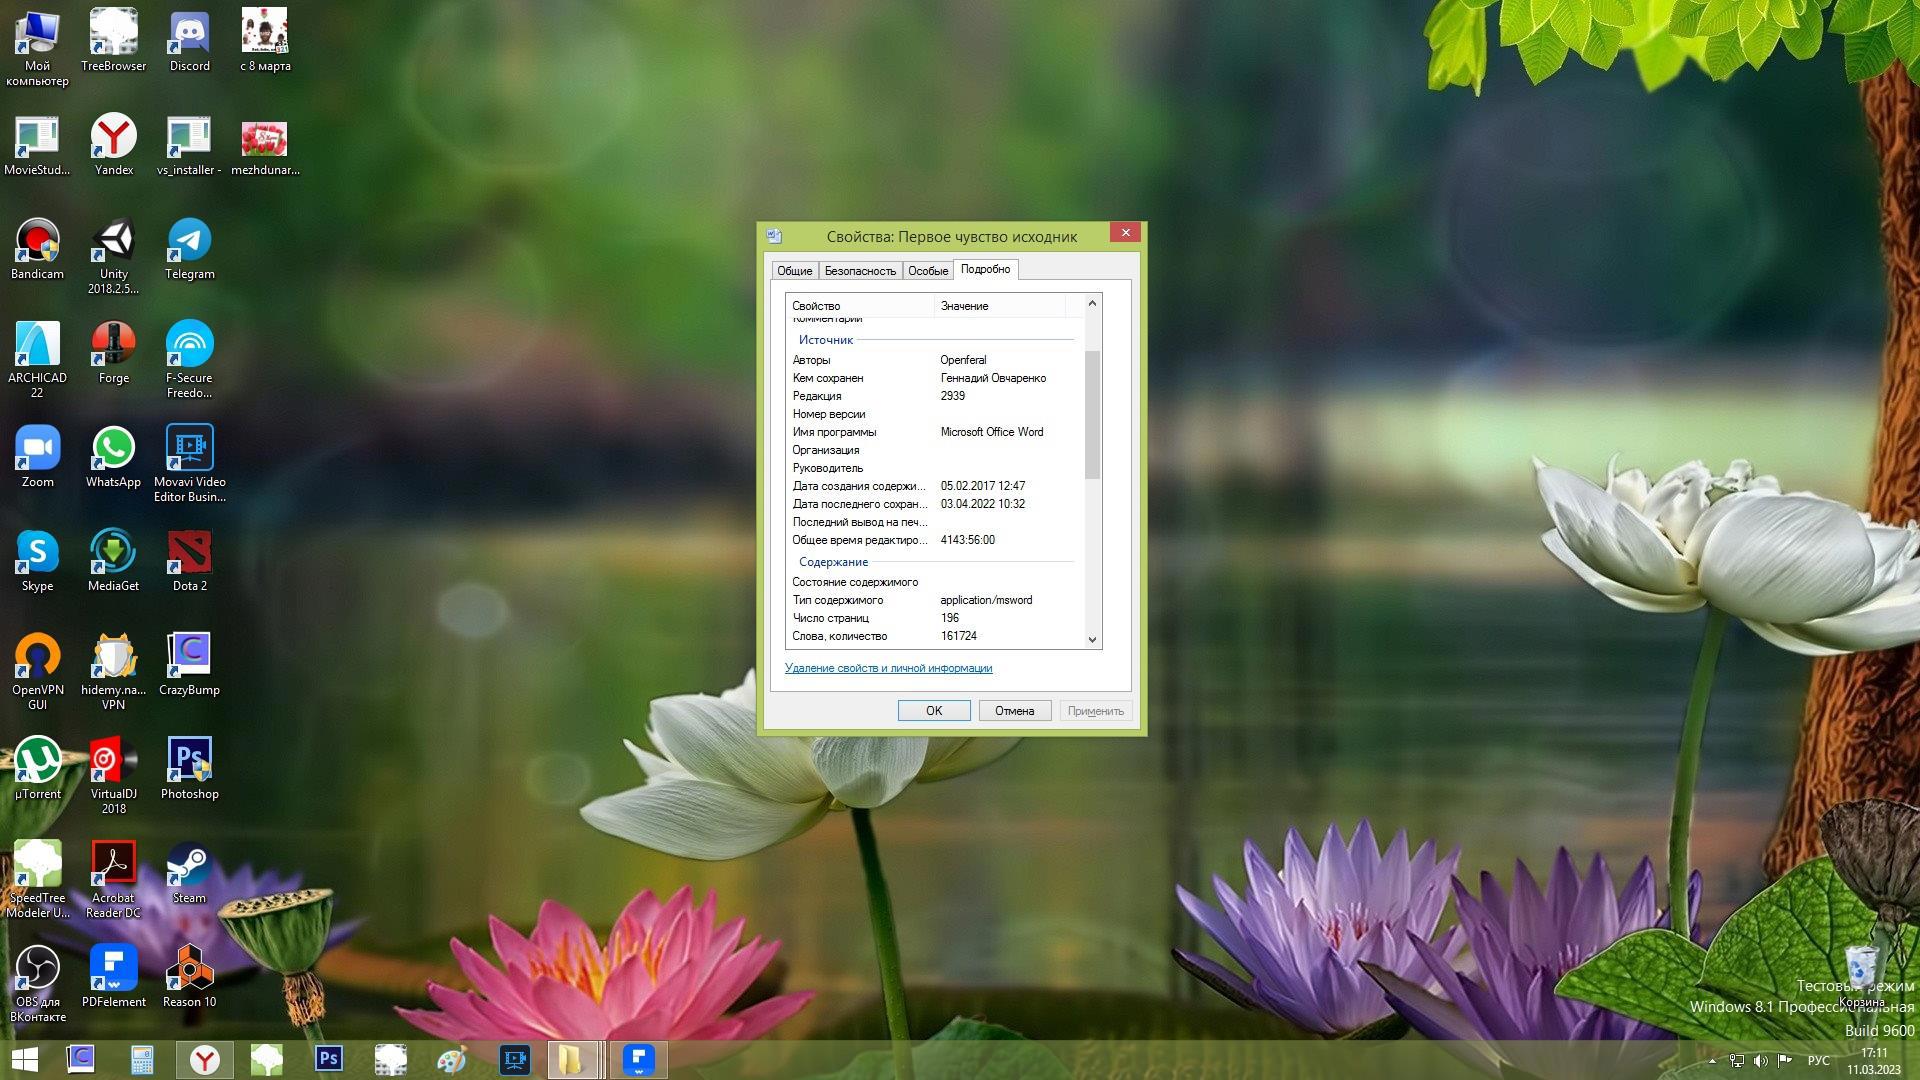Screen dimensions: 1920x1080
Task: Click the remove properties and personal information link
Action: (x=888, y=668)
